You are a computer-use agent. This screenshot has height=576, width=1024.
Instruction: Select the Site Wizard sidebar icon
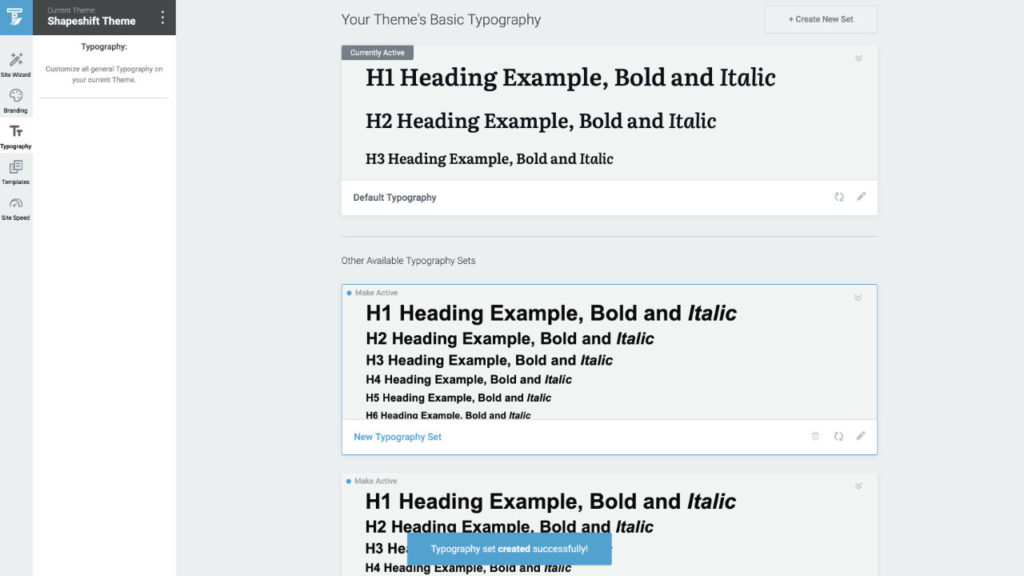tap(15, 63)
